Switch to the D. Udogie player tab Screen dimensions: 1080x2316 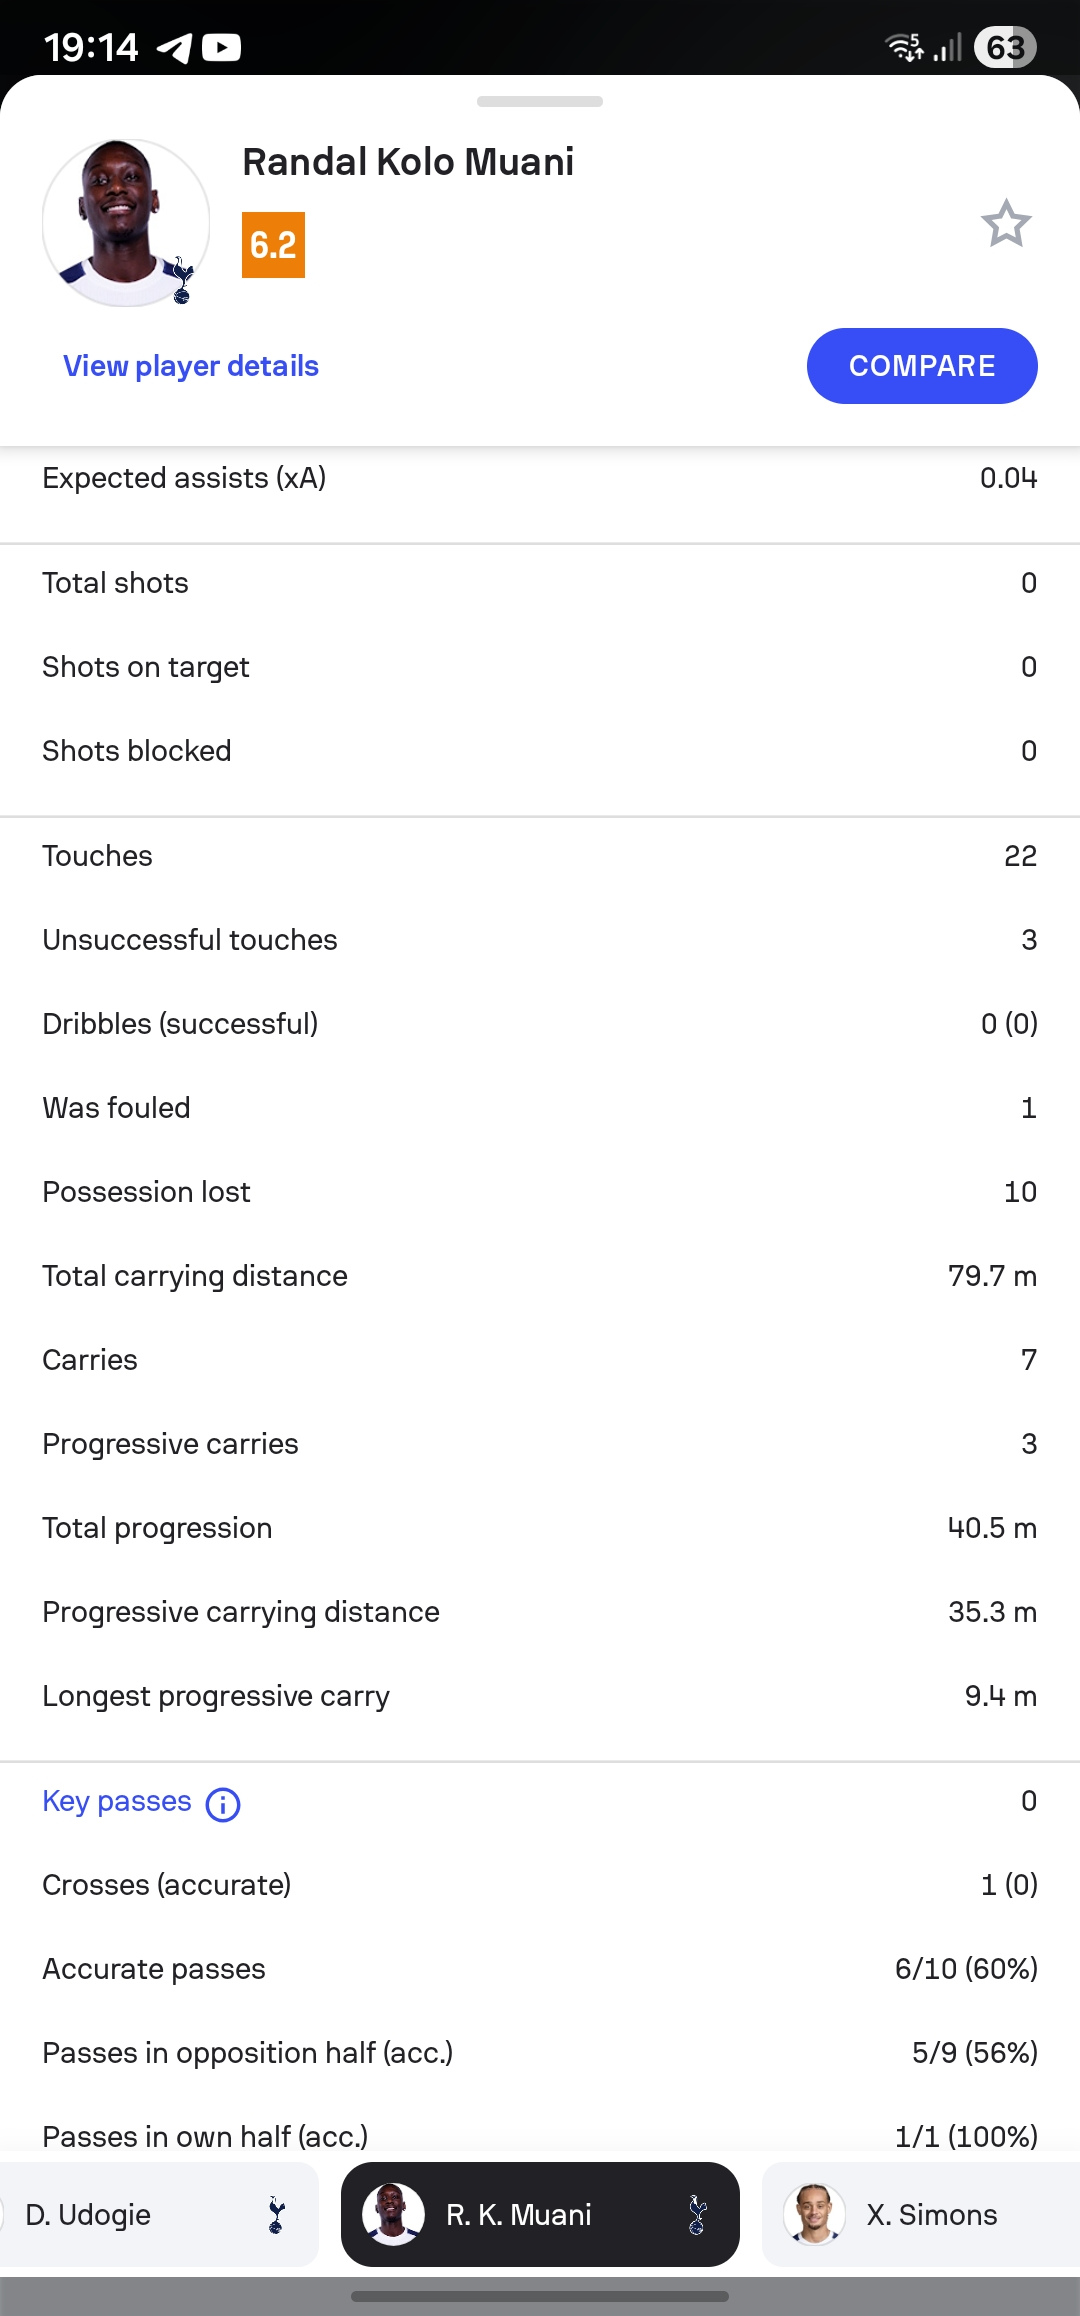pyautogui.click(x=150, y=2215)
